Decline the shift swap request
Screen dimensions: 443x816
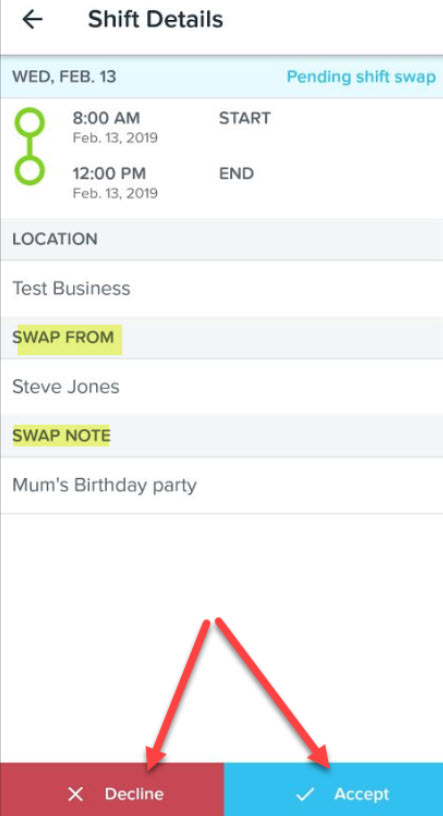pyautogui.click(x=112, y=789)
